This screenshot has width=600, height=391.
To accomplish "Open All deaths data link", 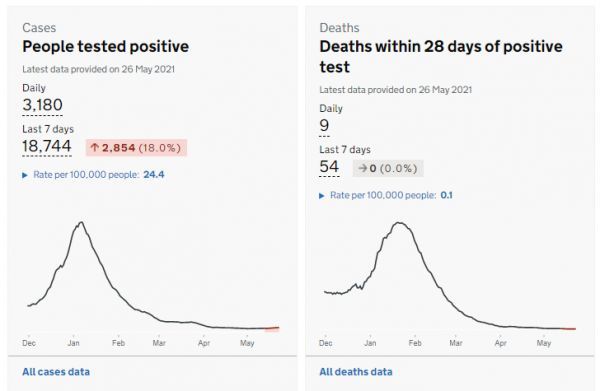I will click(356, 372).
